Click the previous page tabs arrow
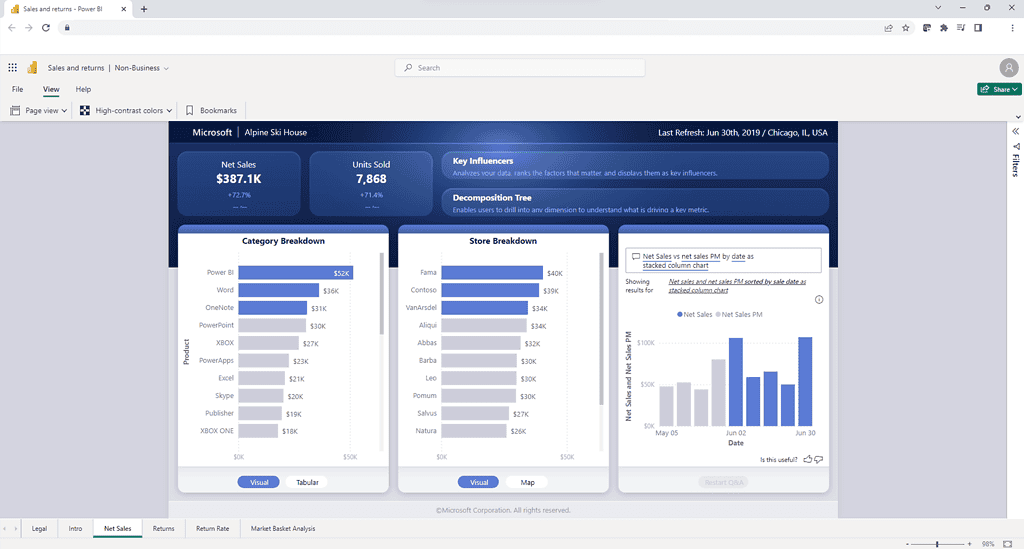The image size is (1024, 549). coord(5,529)
